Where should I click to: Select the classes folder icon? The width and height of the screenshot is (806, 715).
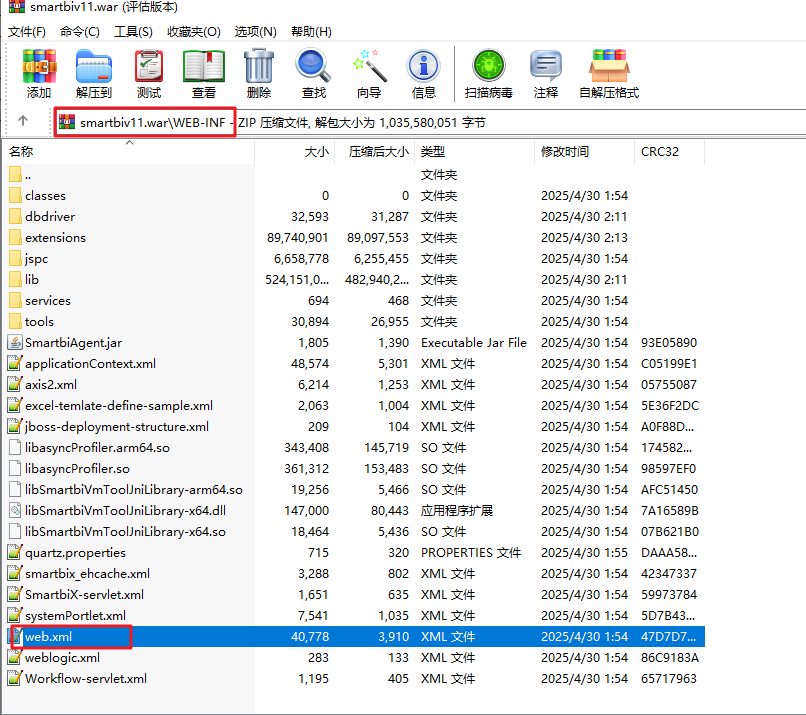point(15,195)
